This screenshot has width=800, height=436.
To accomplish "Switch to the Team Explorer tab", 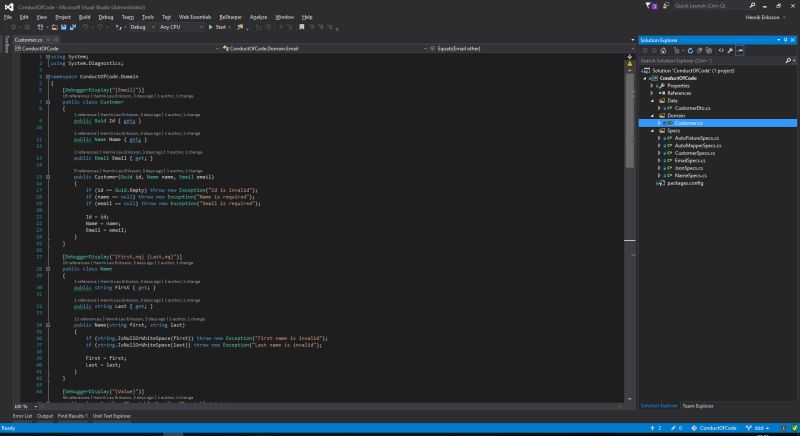I will pos(697,406).
